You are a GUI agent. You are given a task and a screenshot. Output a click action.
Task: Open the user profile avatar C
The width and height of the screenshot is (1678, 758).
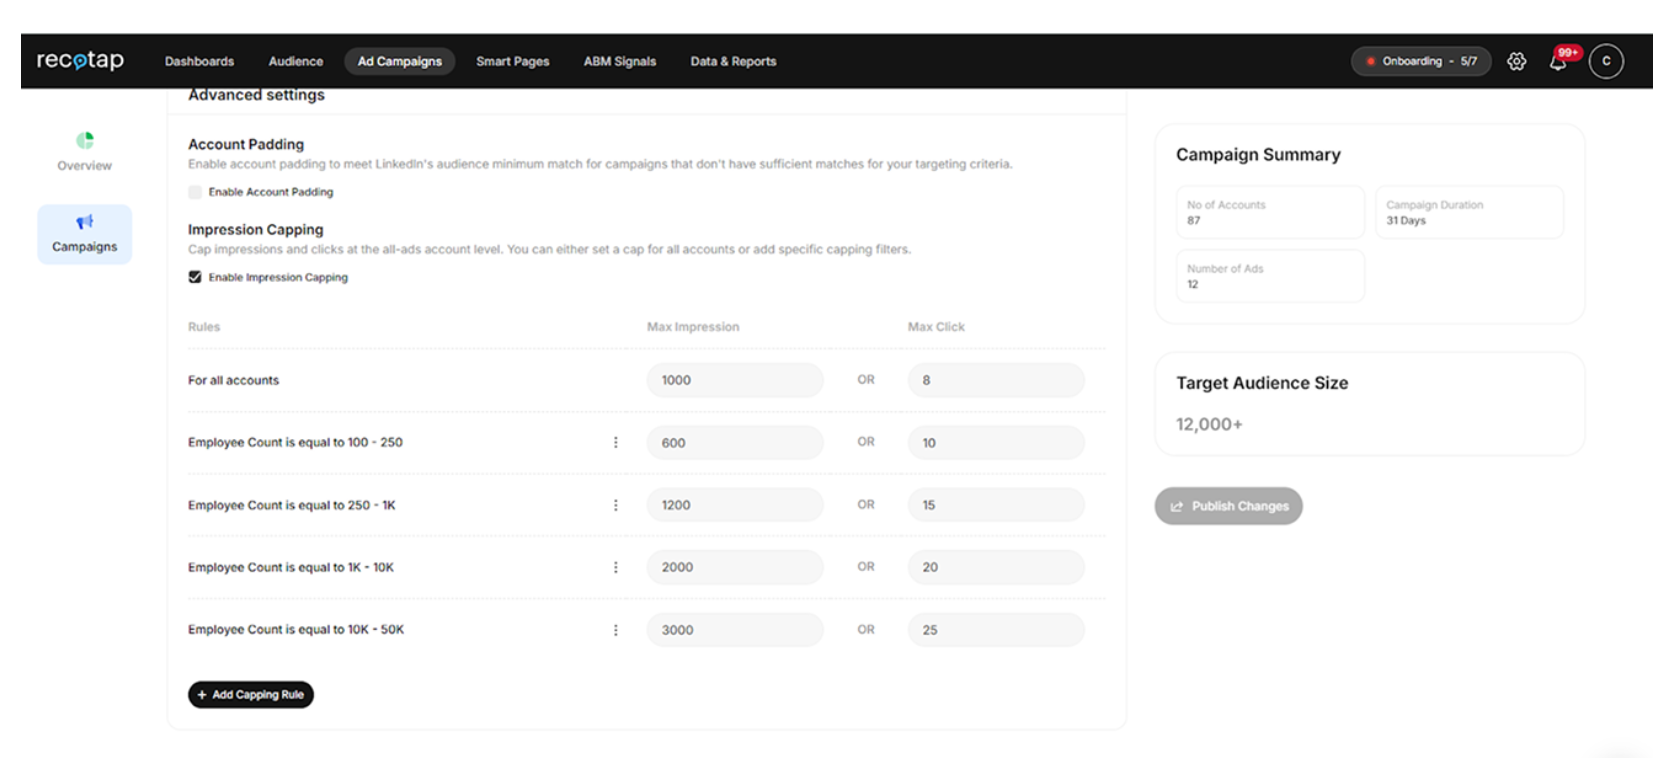pyautogui.click(x=1606, y=61)
